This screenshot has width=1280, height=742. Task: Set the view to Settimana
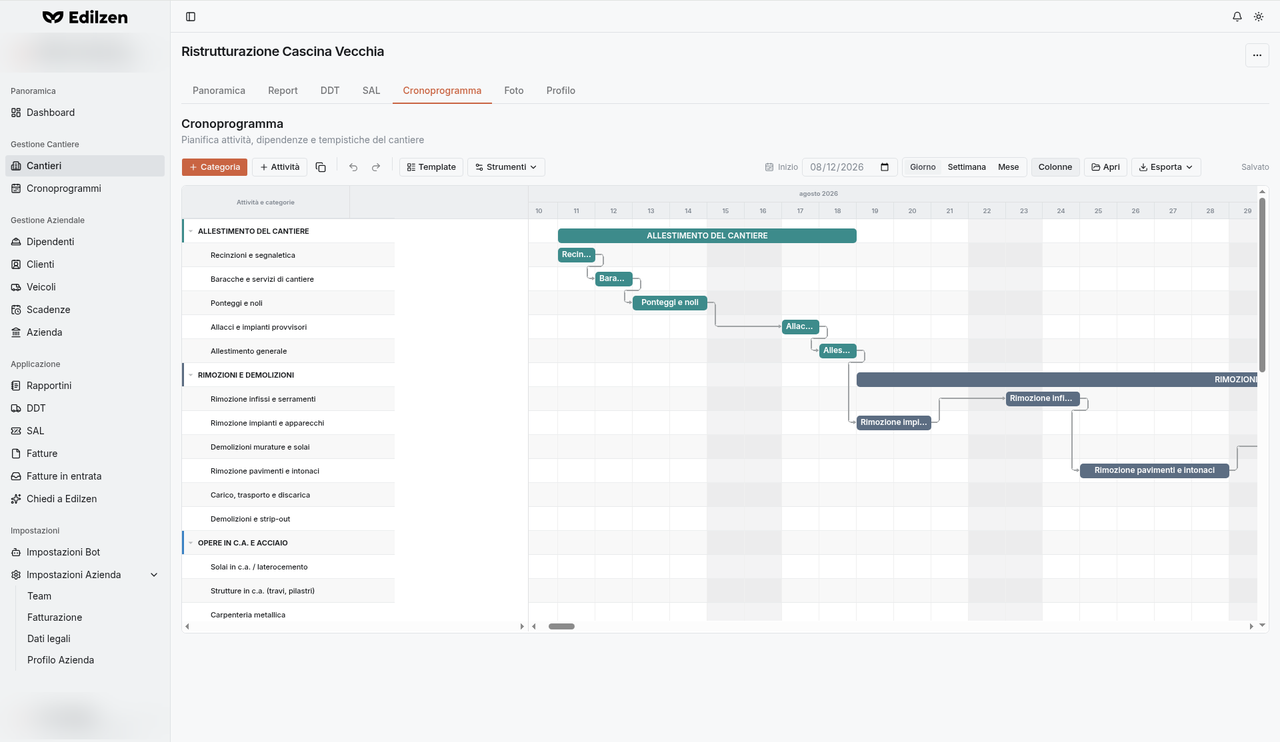pos(967,167)
